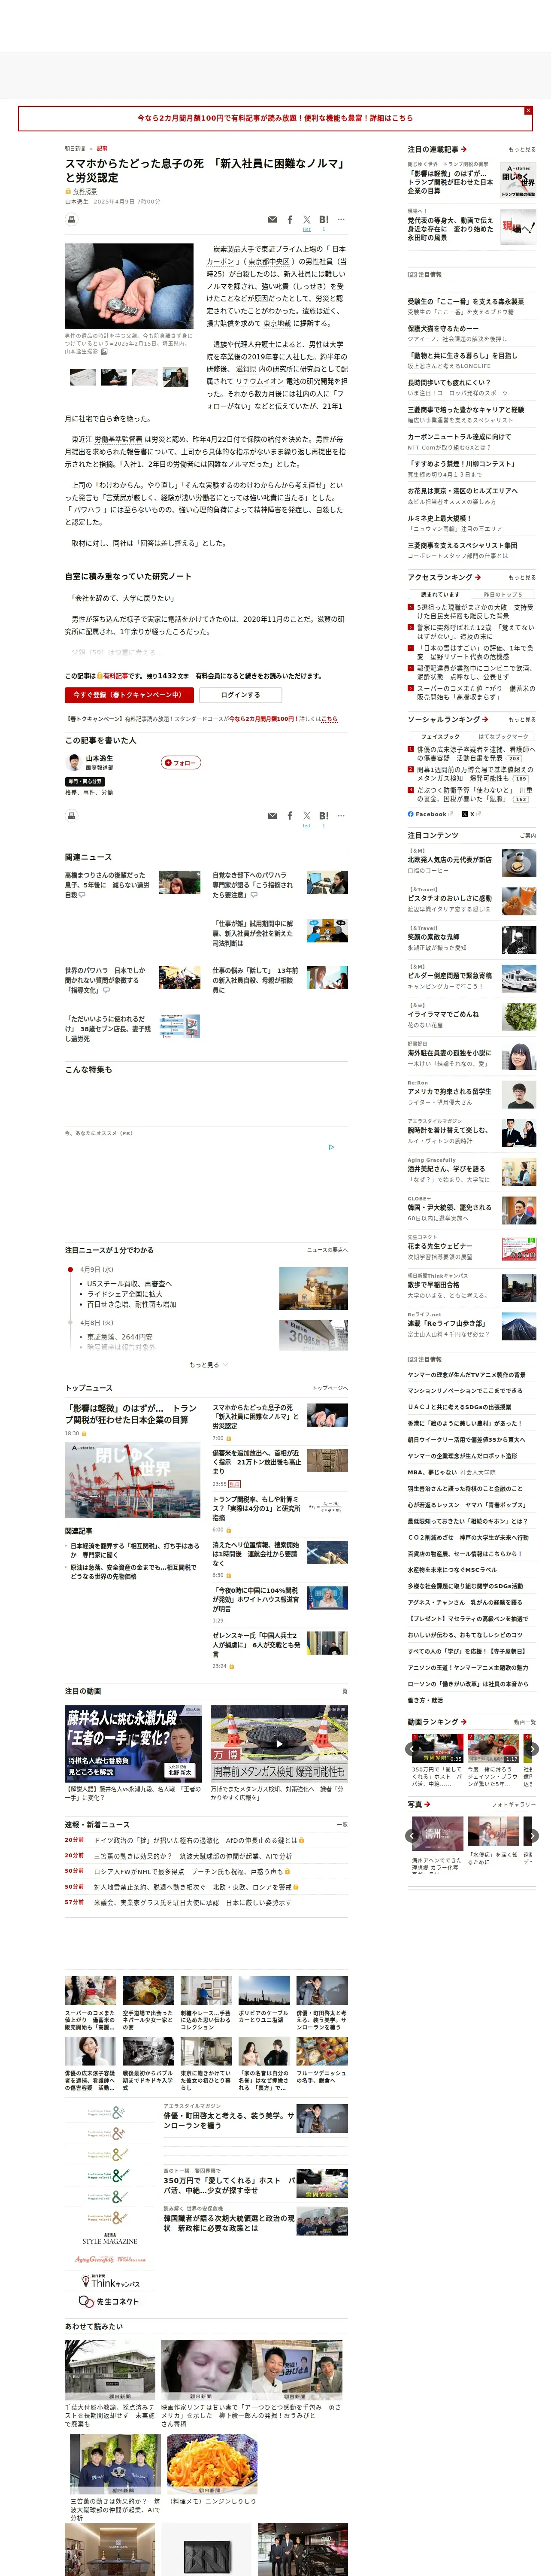This screenshot has width=551, height=2576.
Task: Click Facebook icon beneath the author profile
Action: 290,816
